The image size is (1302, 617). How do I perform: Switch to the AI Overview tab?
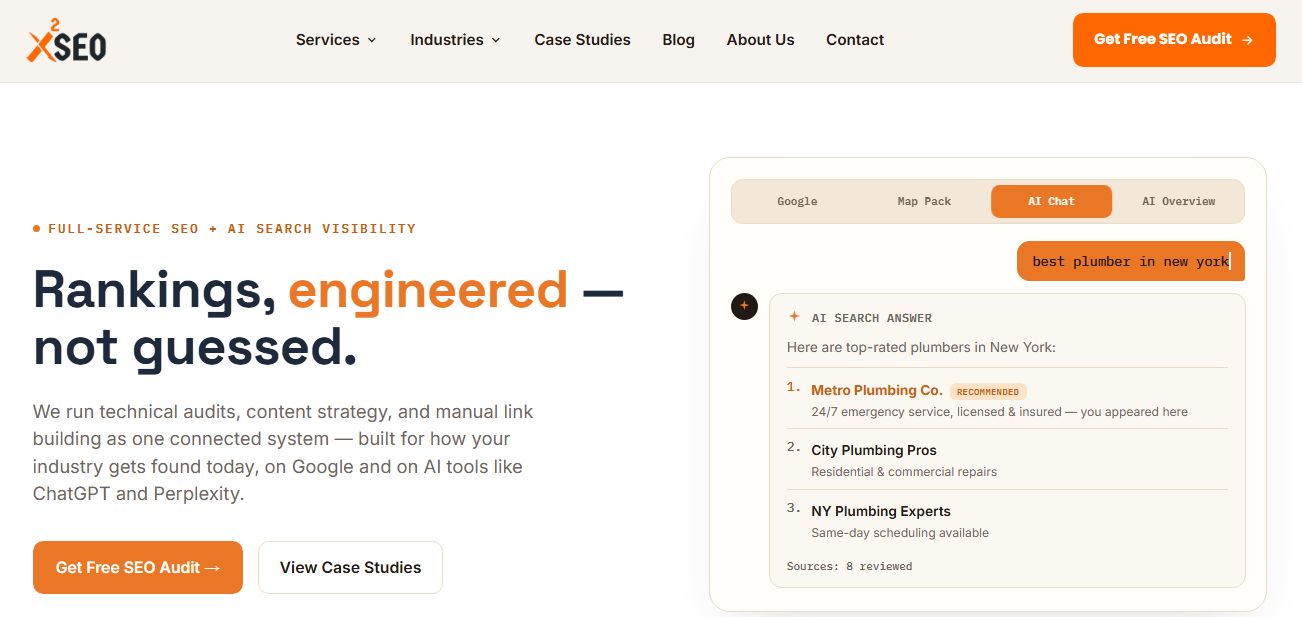[1178, 201]
